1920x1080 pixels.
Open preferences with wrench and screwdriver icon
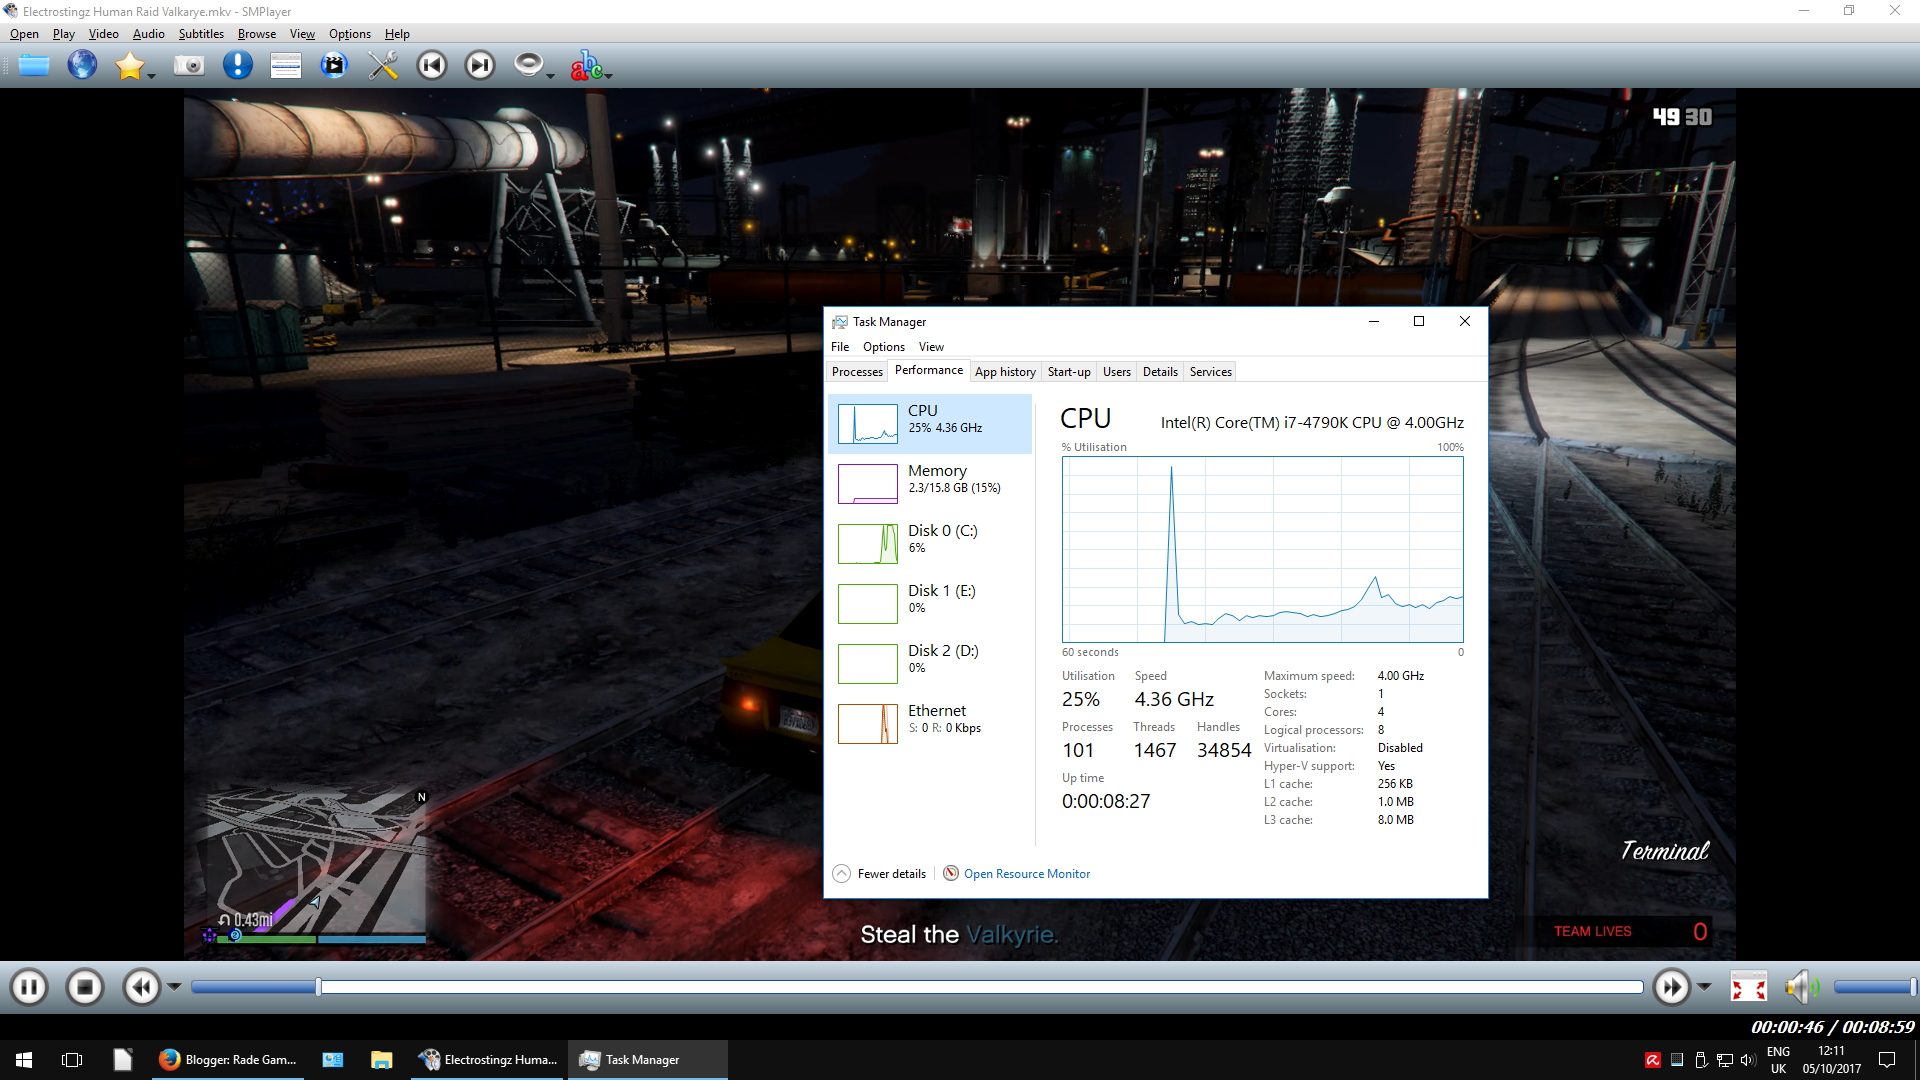pos(382,66)
